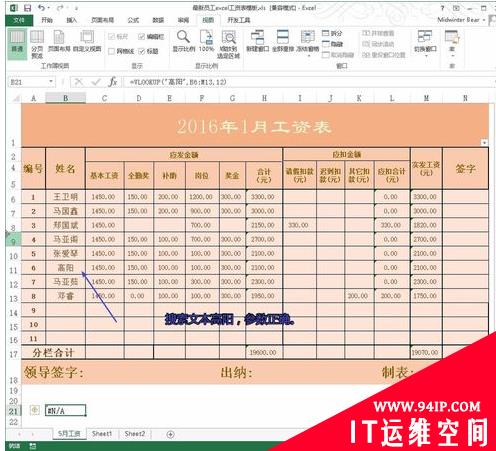Toggle the Formula Bar (编辑栏) checkbox
This screenshot has height=451, width=496.
(141, 37)
